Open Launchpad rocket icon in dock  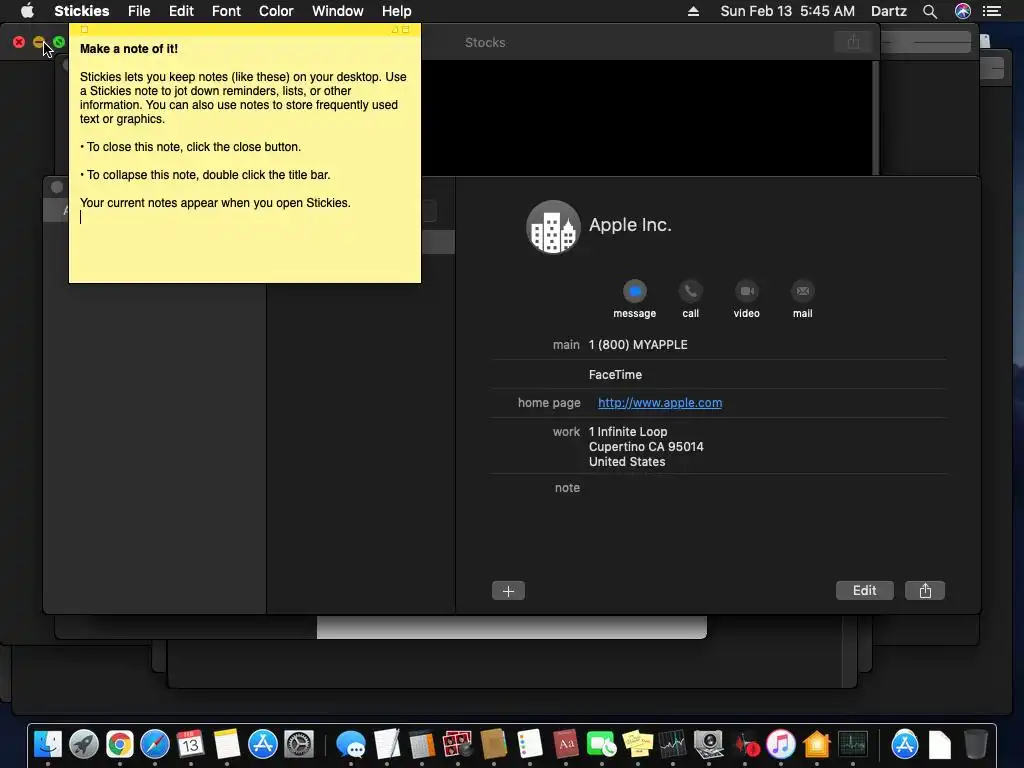(x=84, y=744)
